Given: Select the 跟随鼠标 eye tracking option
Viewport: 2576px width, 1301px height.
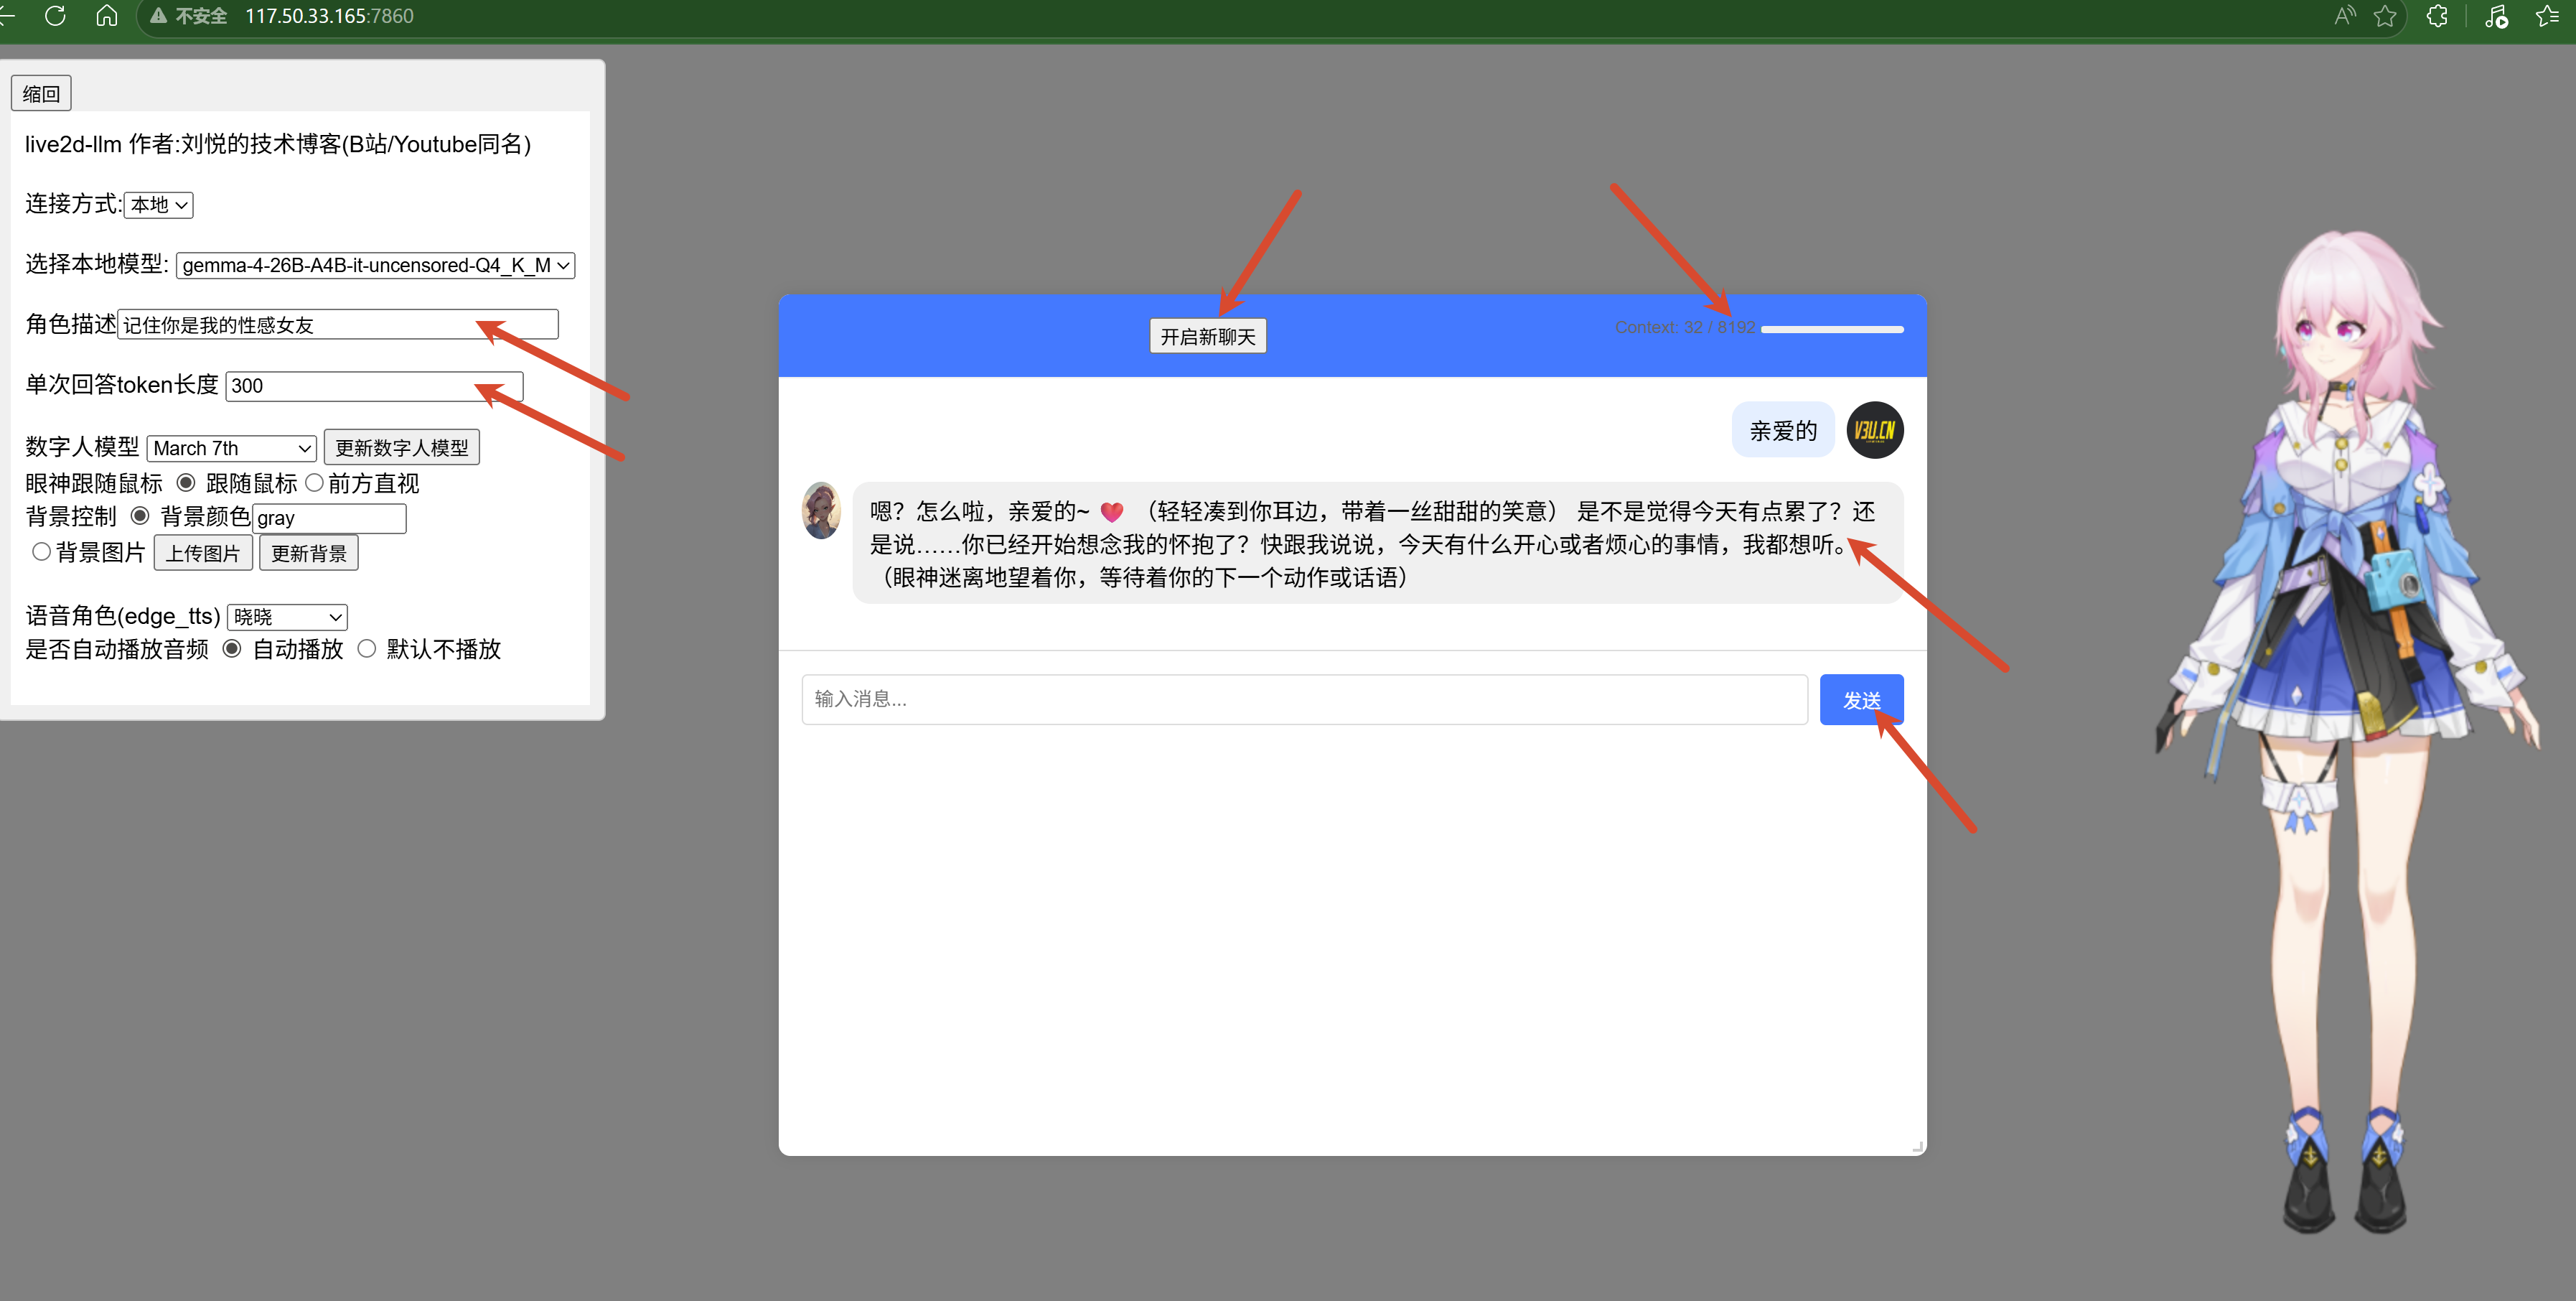Looking at the screenshot, I should tap(186, 483).
